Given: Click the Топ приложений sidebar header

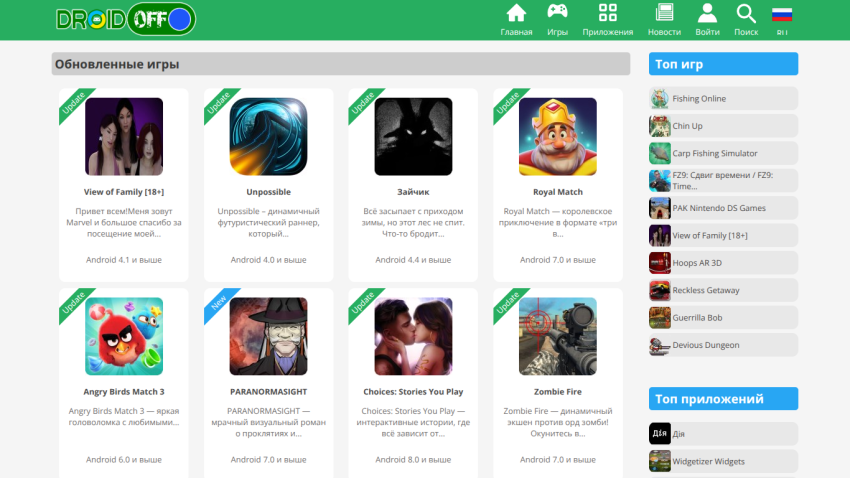Looking at the screenshot, I should [x=723, y=399].
